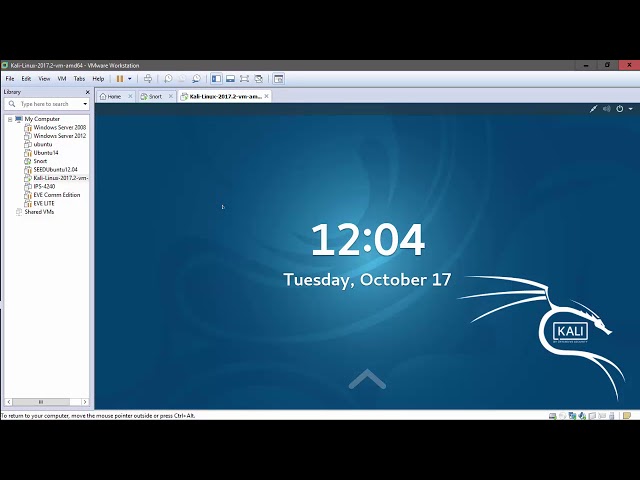The image size is (640, 480).
Task: Toggle the thumbnail bar view icon
Action: (230, 79)
